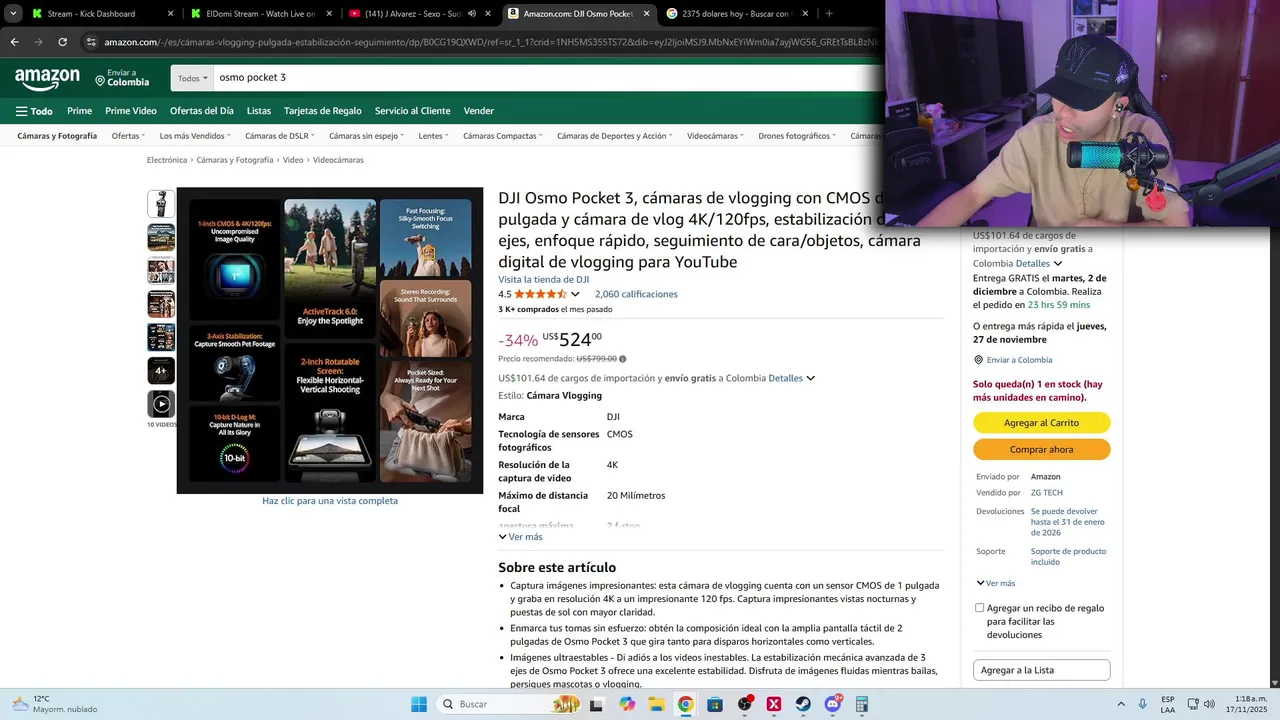Click the 4+ more images thumbnail
This screenshot has width=1280, height=720.
(x=161, y=371)
